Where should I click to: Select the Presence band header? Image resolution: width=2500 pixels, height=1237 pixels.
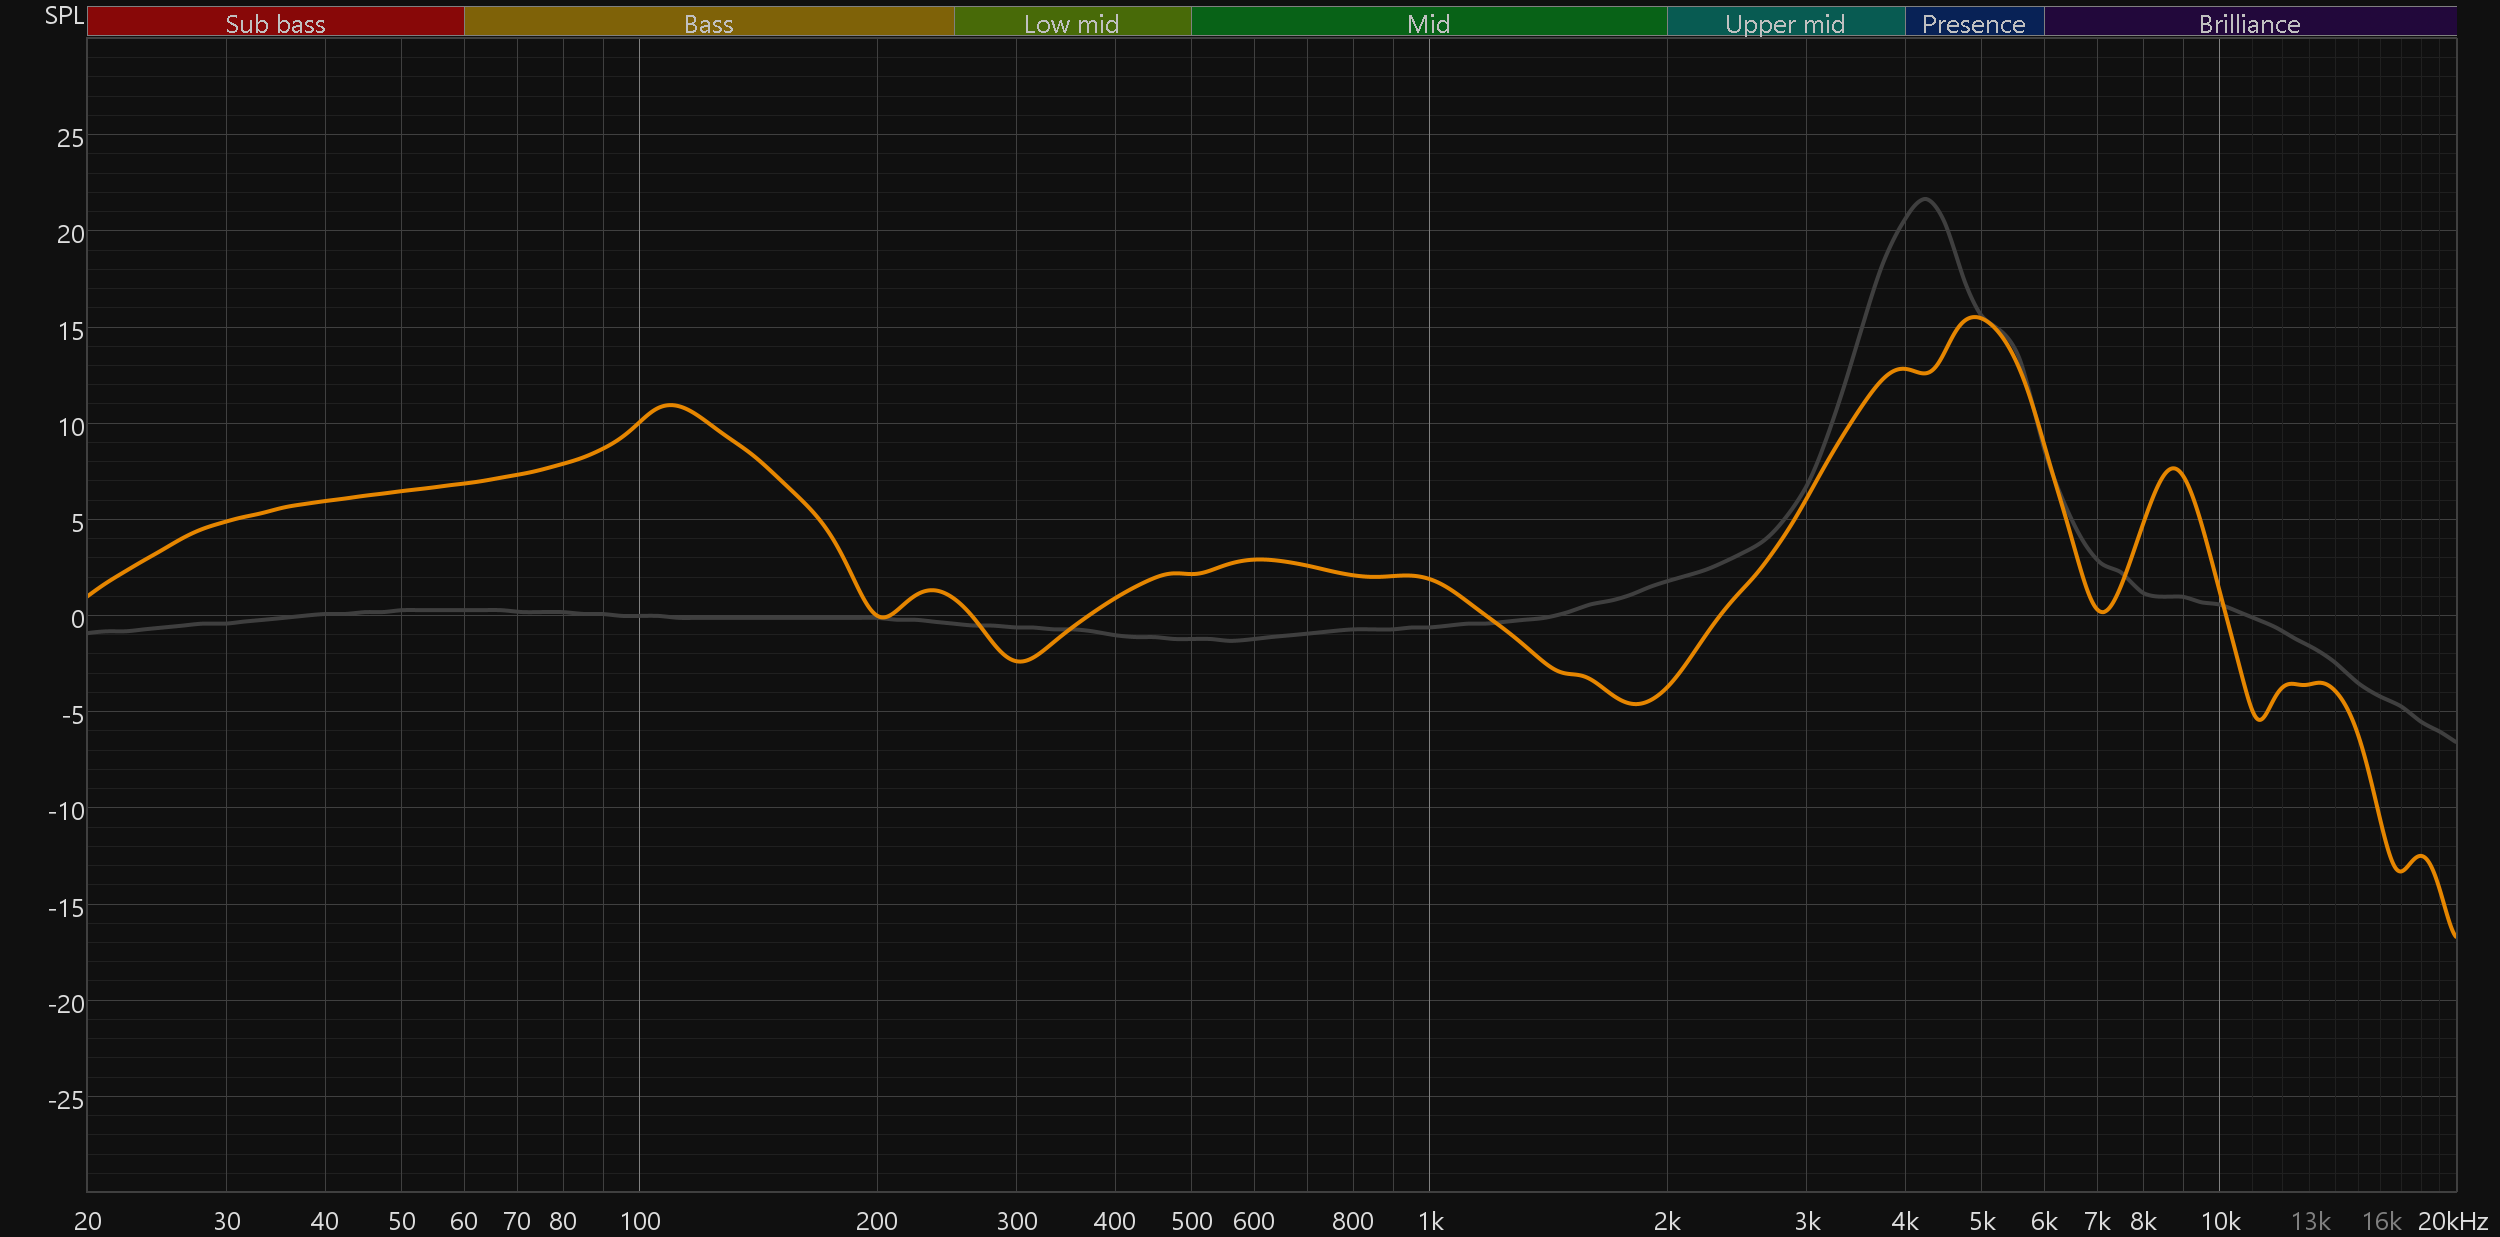[x=1973, y=23]
